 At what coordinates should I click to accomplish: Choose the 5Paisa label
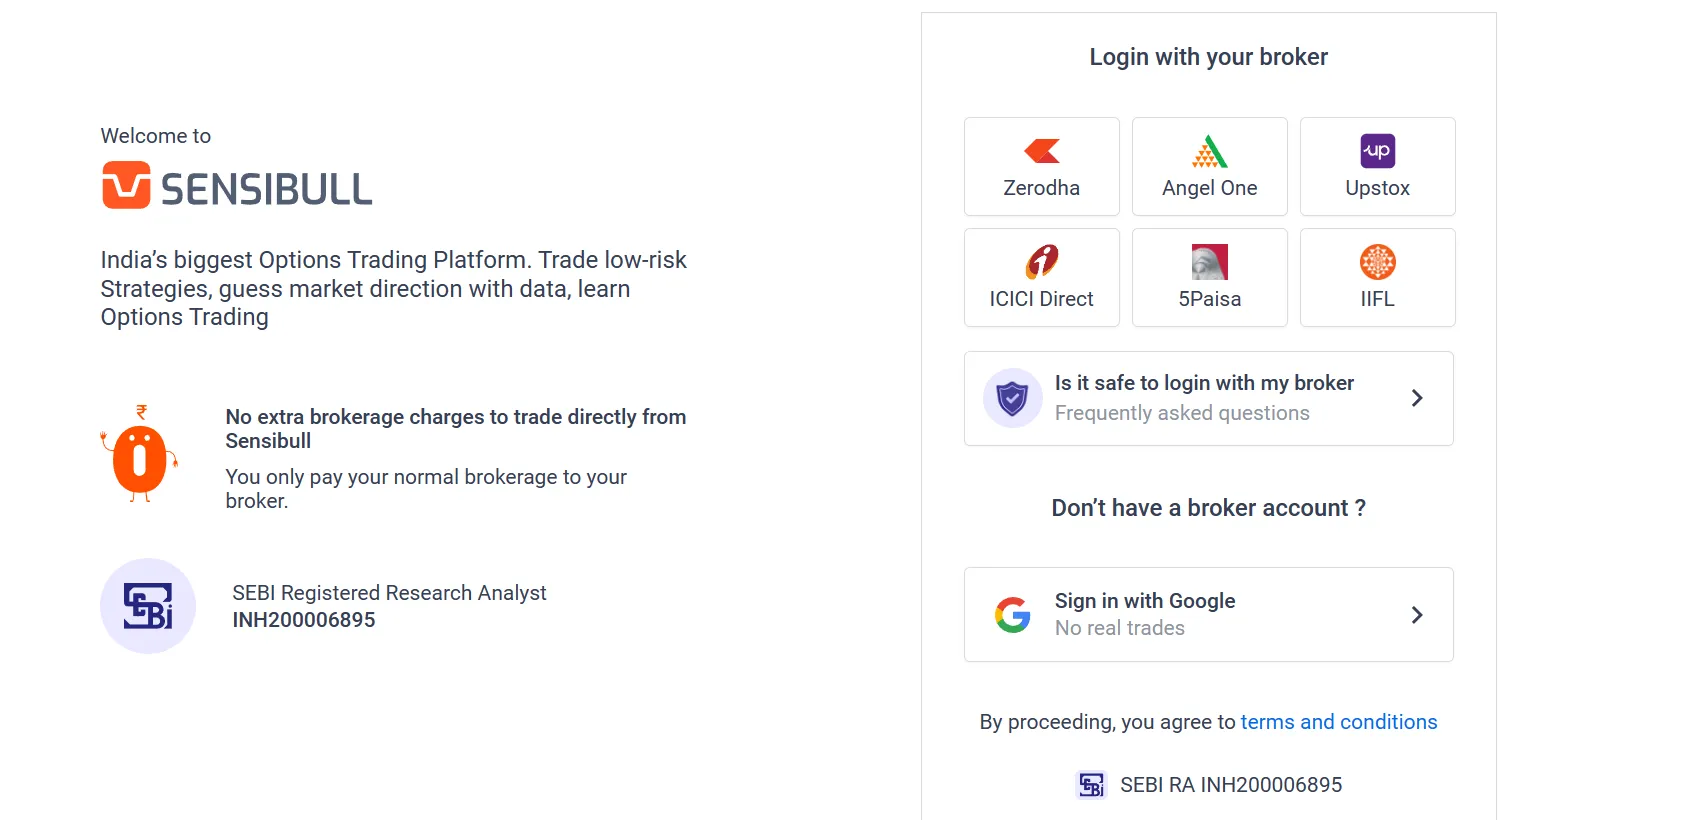[1209, 299]
